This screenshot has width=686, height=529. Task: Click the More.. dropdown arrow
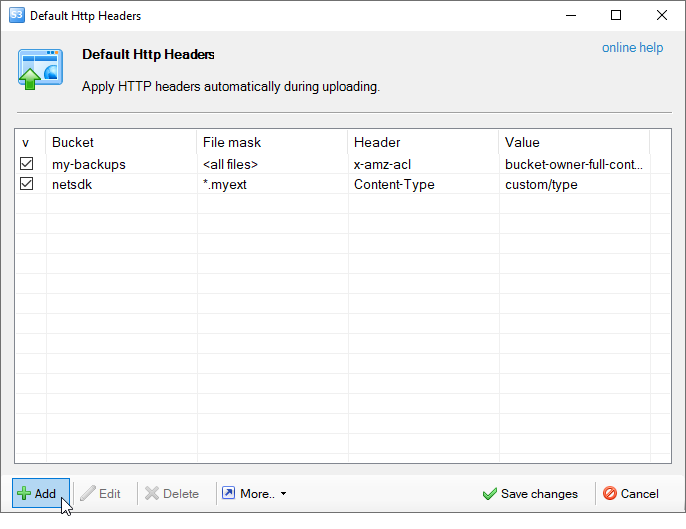pyautogui.click(x=284, y=494)
